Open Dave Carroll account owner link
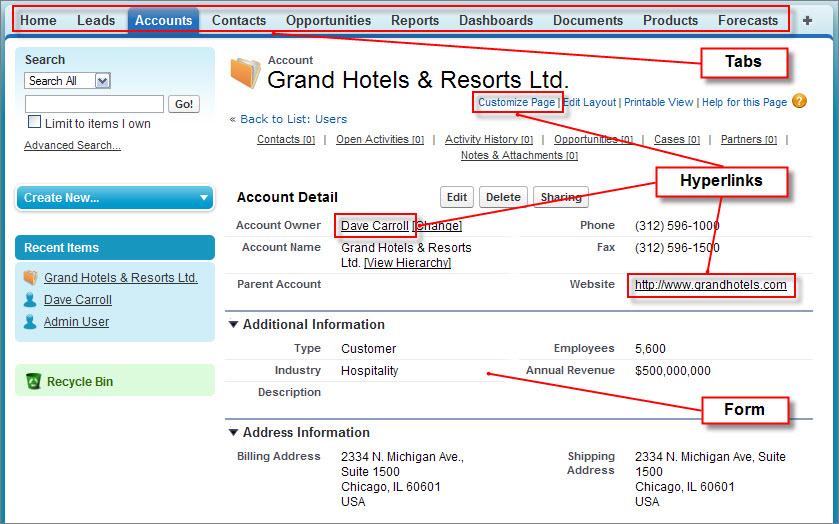 [x=375, y=225]
